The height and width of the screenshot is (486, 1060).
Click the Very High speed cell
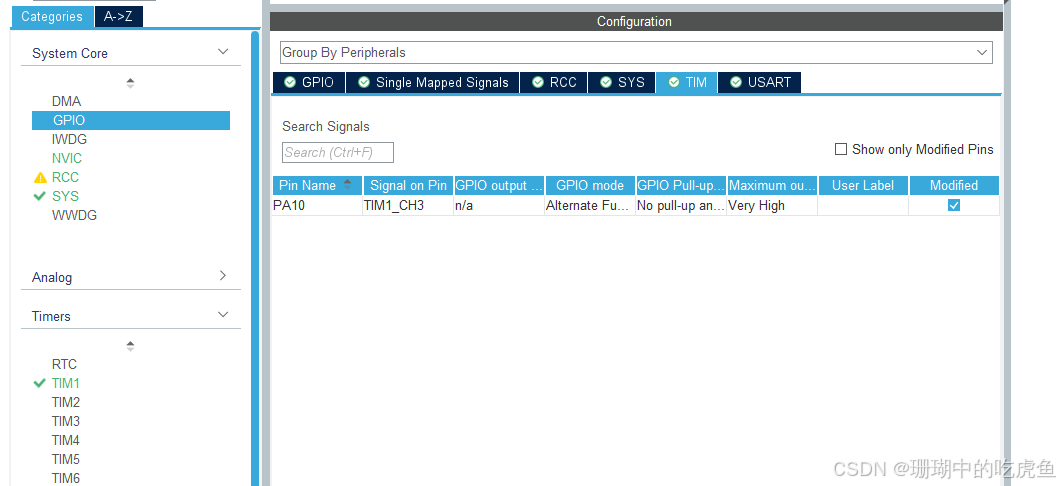click(x=772, y=205)
